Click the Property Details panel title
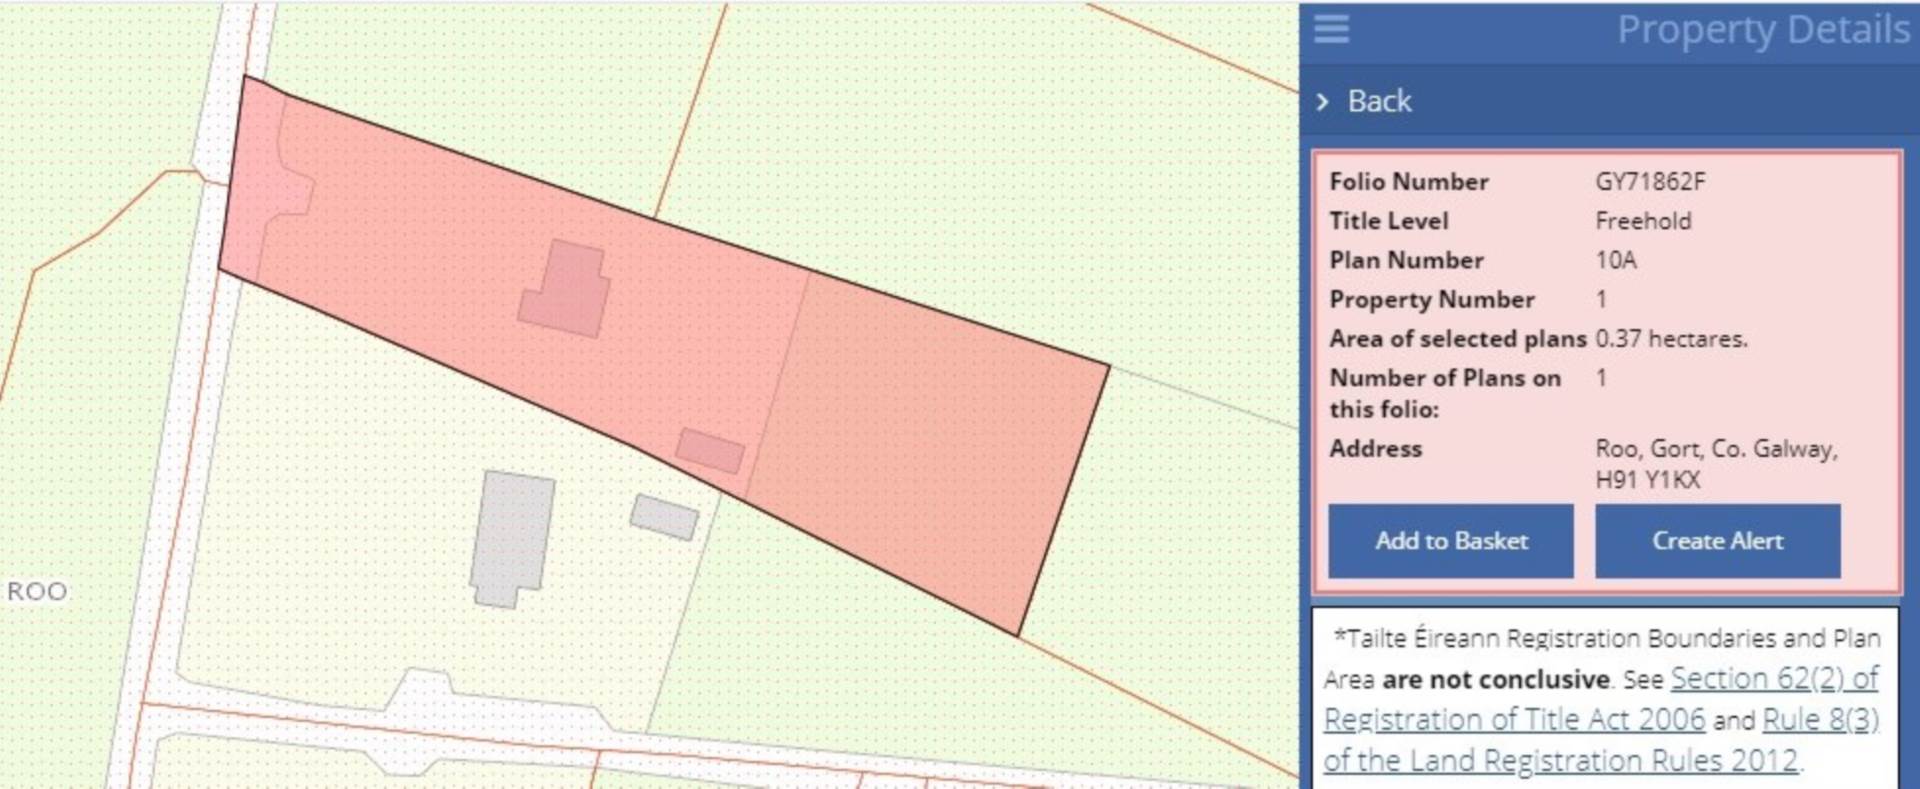The height and width of the screenshot is (789, 1920). 1763,30
